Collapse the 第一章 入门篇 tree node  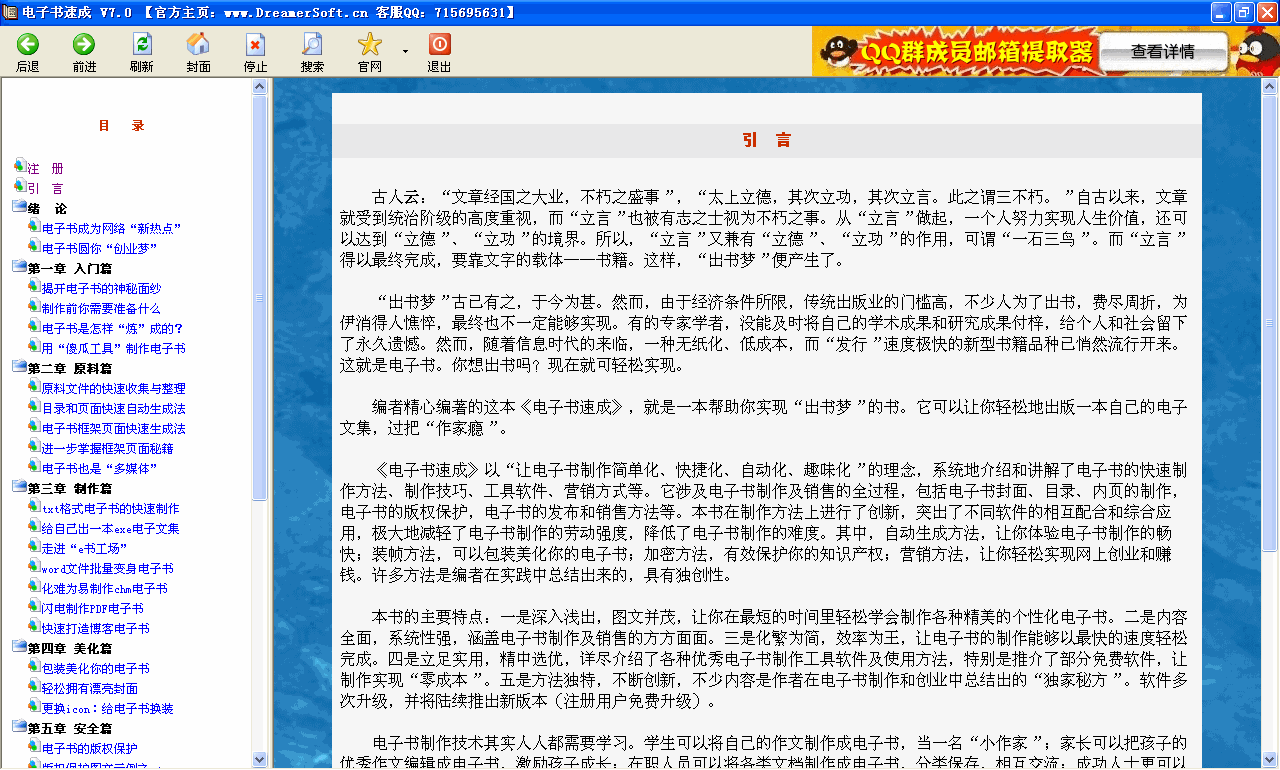20,267
